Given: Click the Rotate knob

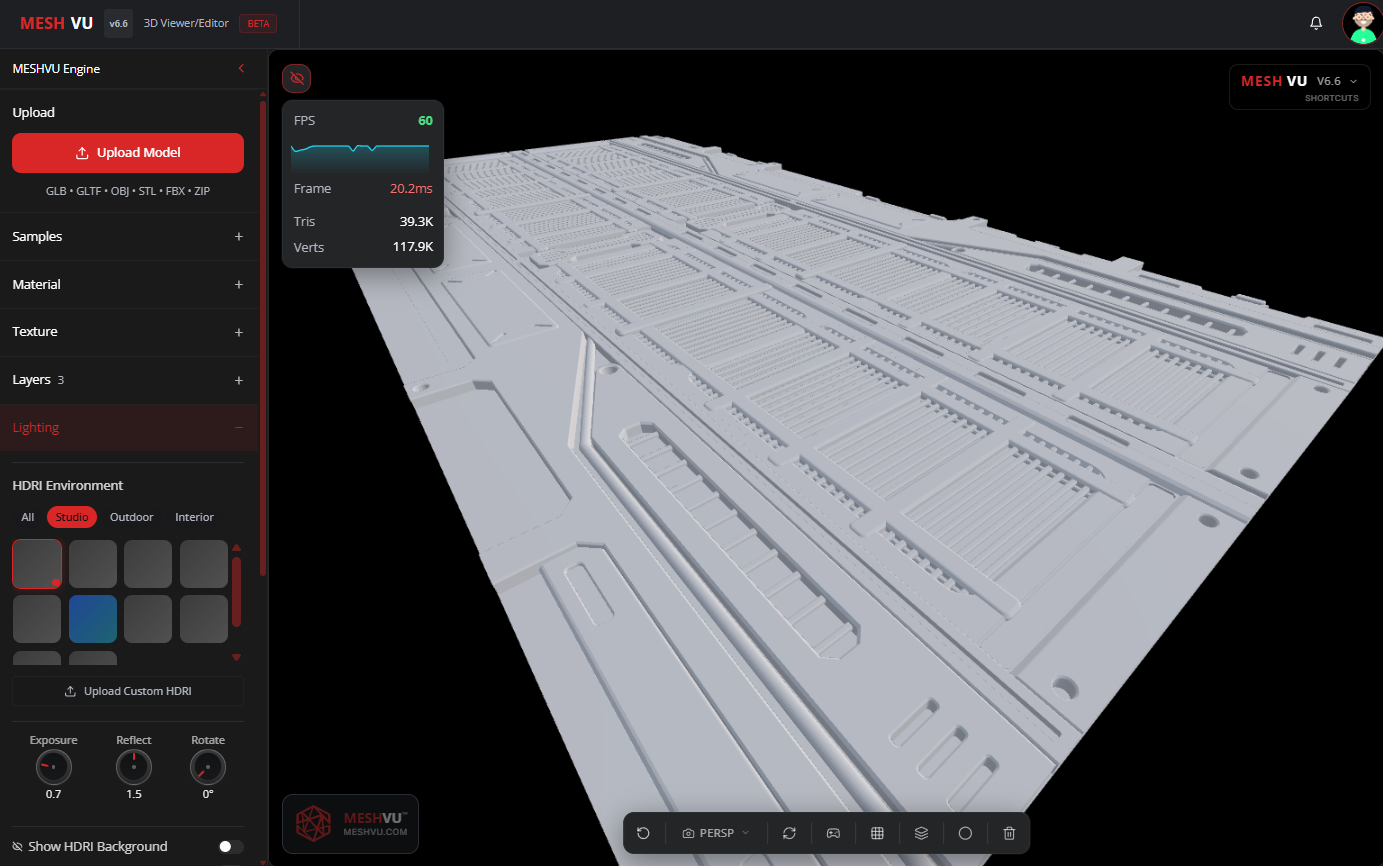Looking at the screenshot, I should 208,768.
